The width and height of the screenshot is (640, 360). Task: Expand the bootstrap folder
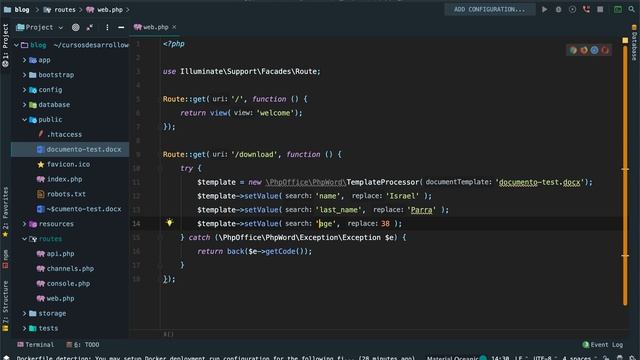[24, 75]
